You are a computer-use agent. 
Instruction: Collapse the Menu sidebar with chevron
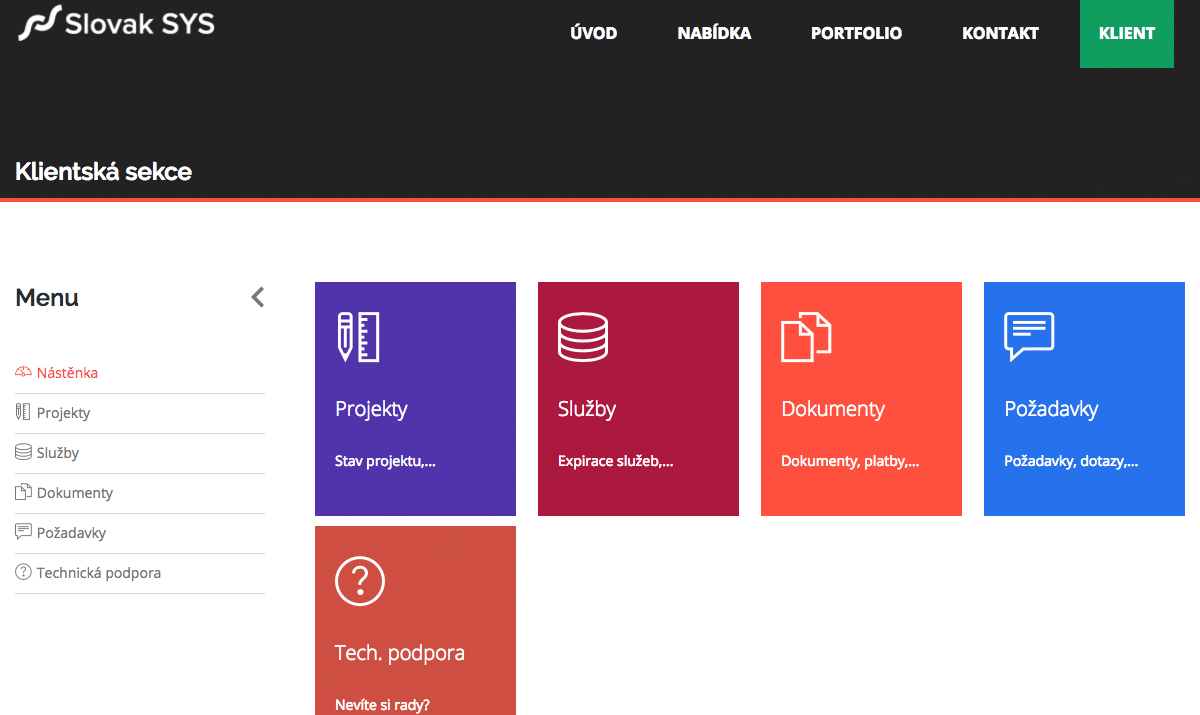tap(257, 297)
